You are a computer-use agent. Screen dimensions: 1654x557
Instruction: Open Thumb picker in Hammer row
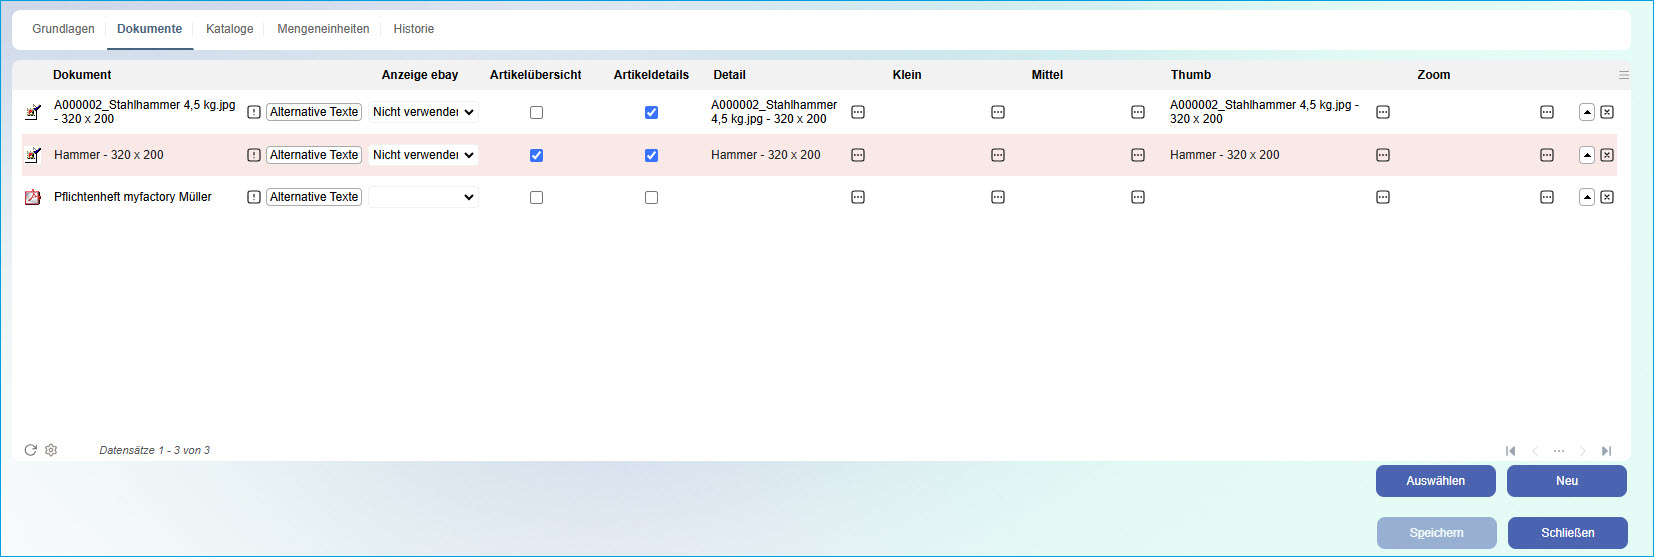click(1383, 155)
